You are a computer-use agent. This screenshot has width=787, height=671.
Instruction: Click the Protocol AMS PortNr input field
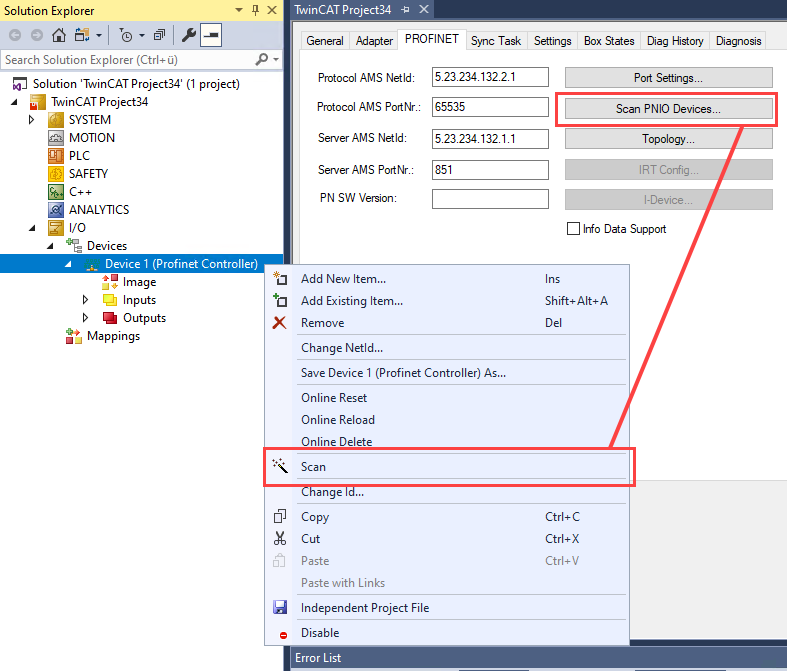coord(490,108)
